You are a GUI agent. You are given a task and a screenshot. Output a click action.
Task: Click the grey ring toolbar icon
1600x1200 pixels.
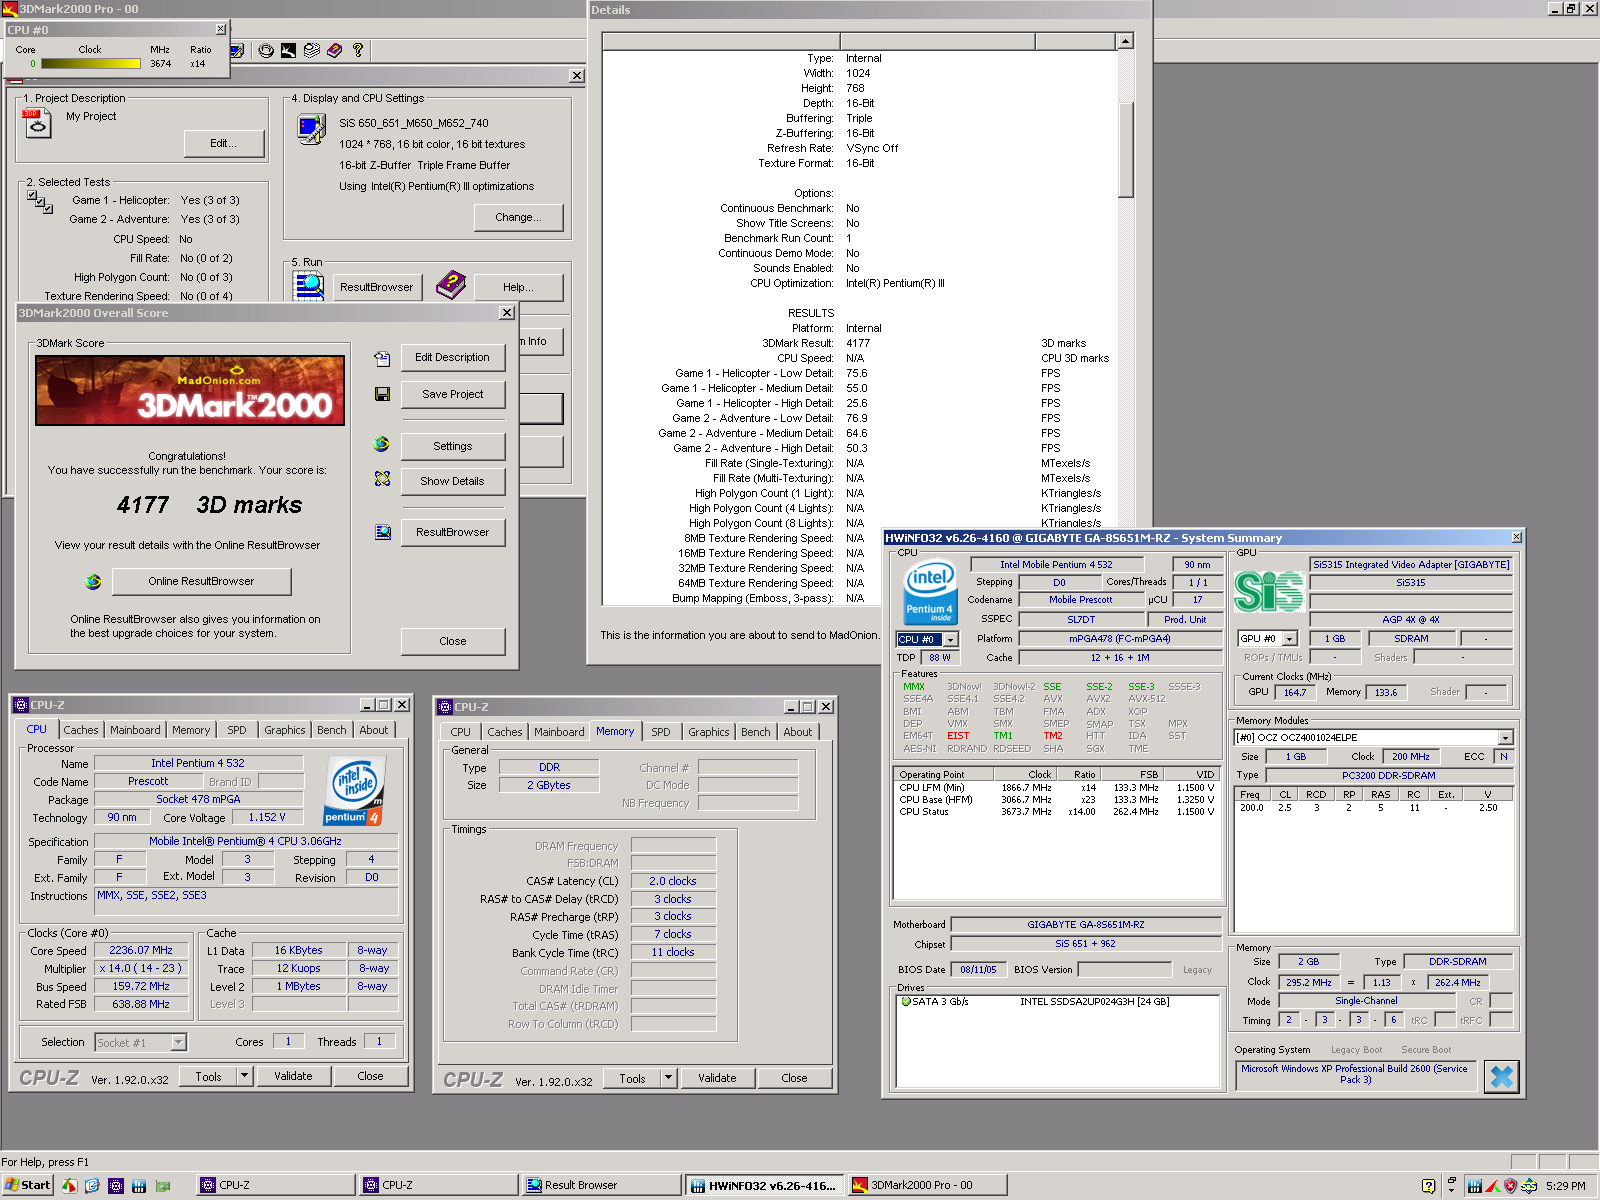(x=266, y=50)
